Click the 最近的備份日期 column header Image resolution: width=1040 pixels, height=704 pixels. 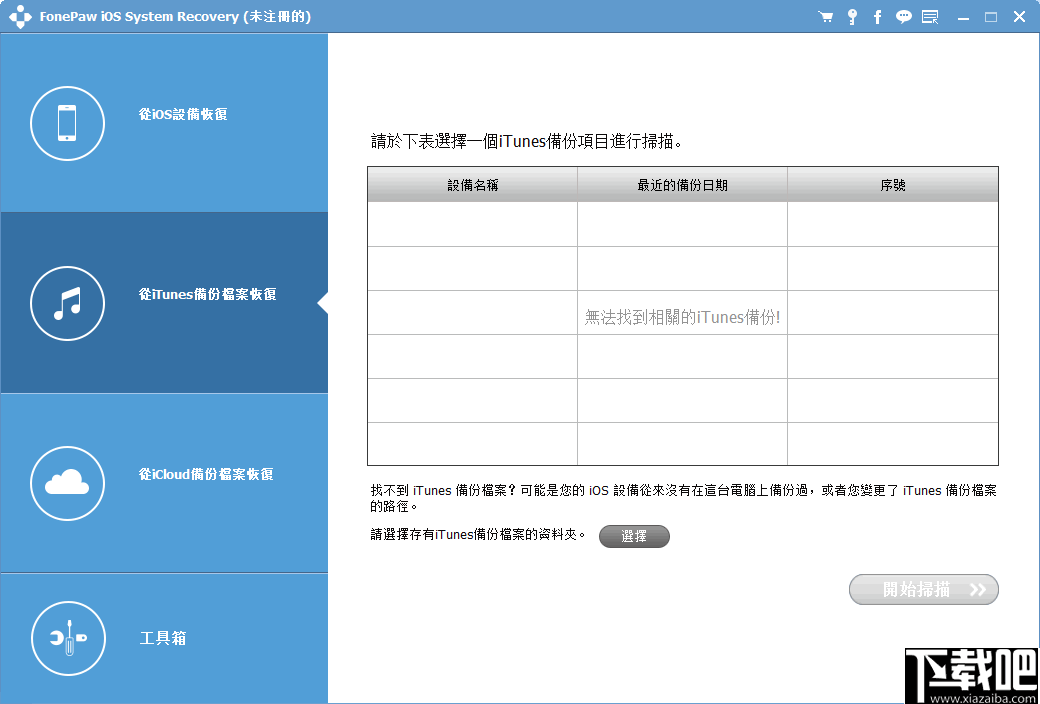(x=682, y=184)
